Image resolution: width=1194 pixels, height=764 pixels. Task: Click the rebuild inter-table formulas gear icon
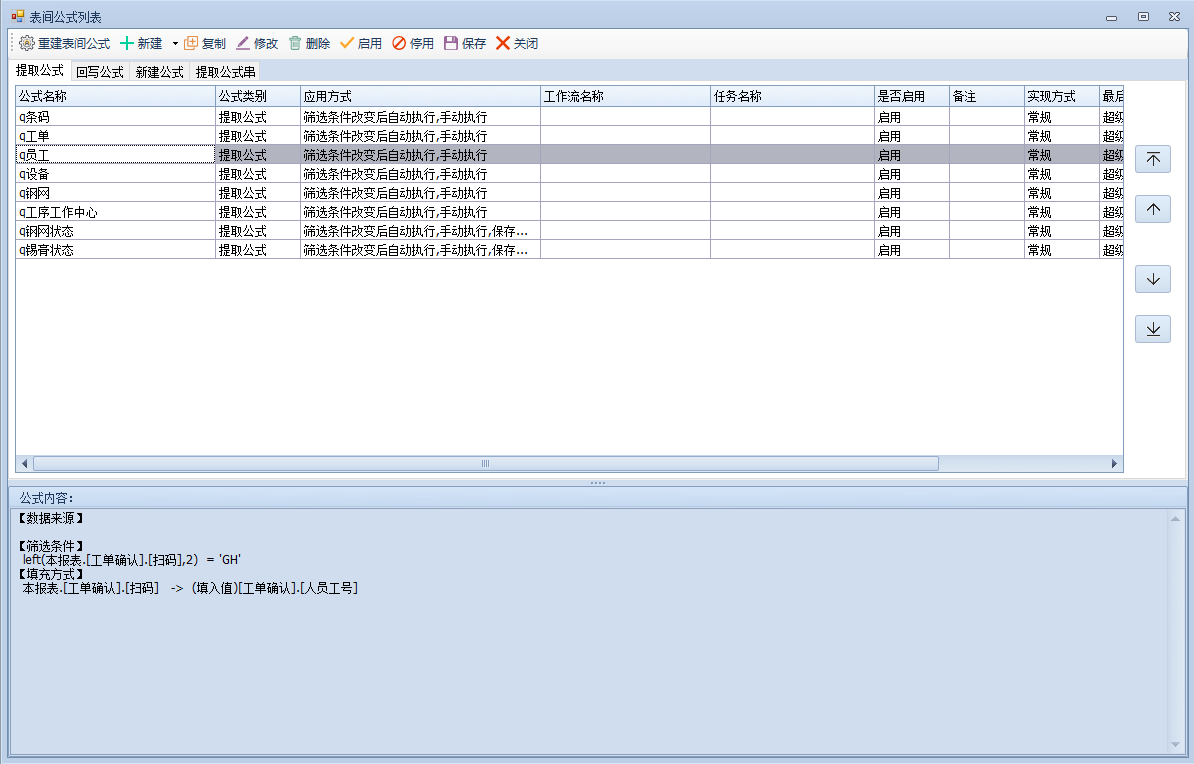click(x=27, y=44)
